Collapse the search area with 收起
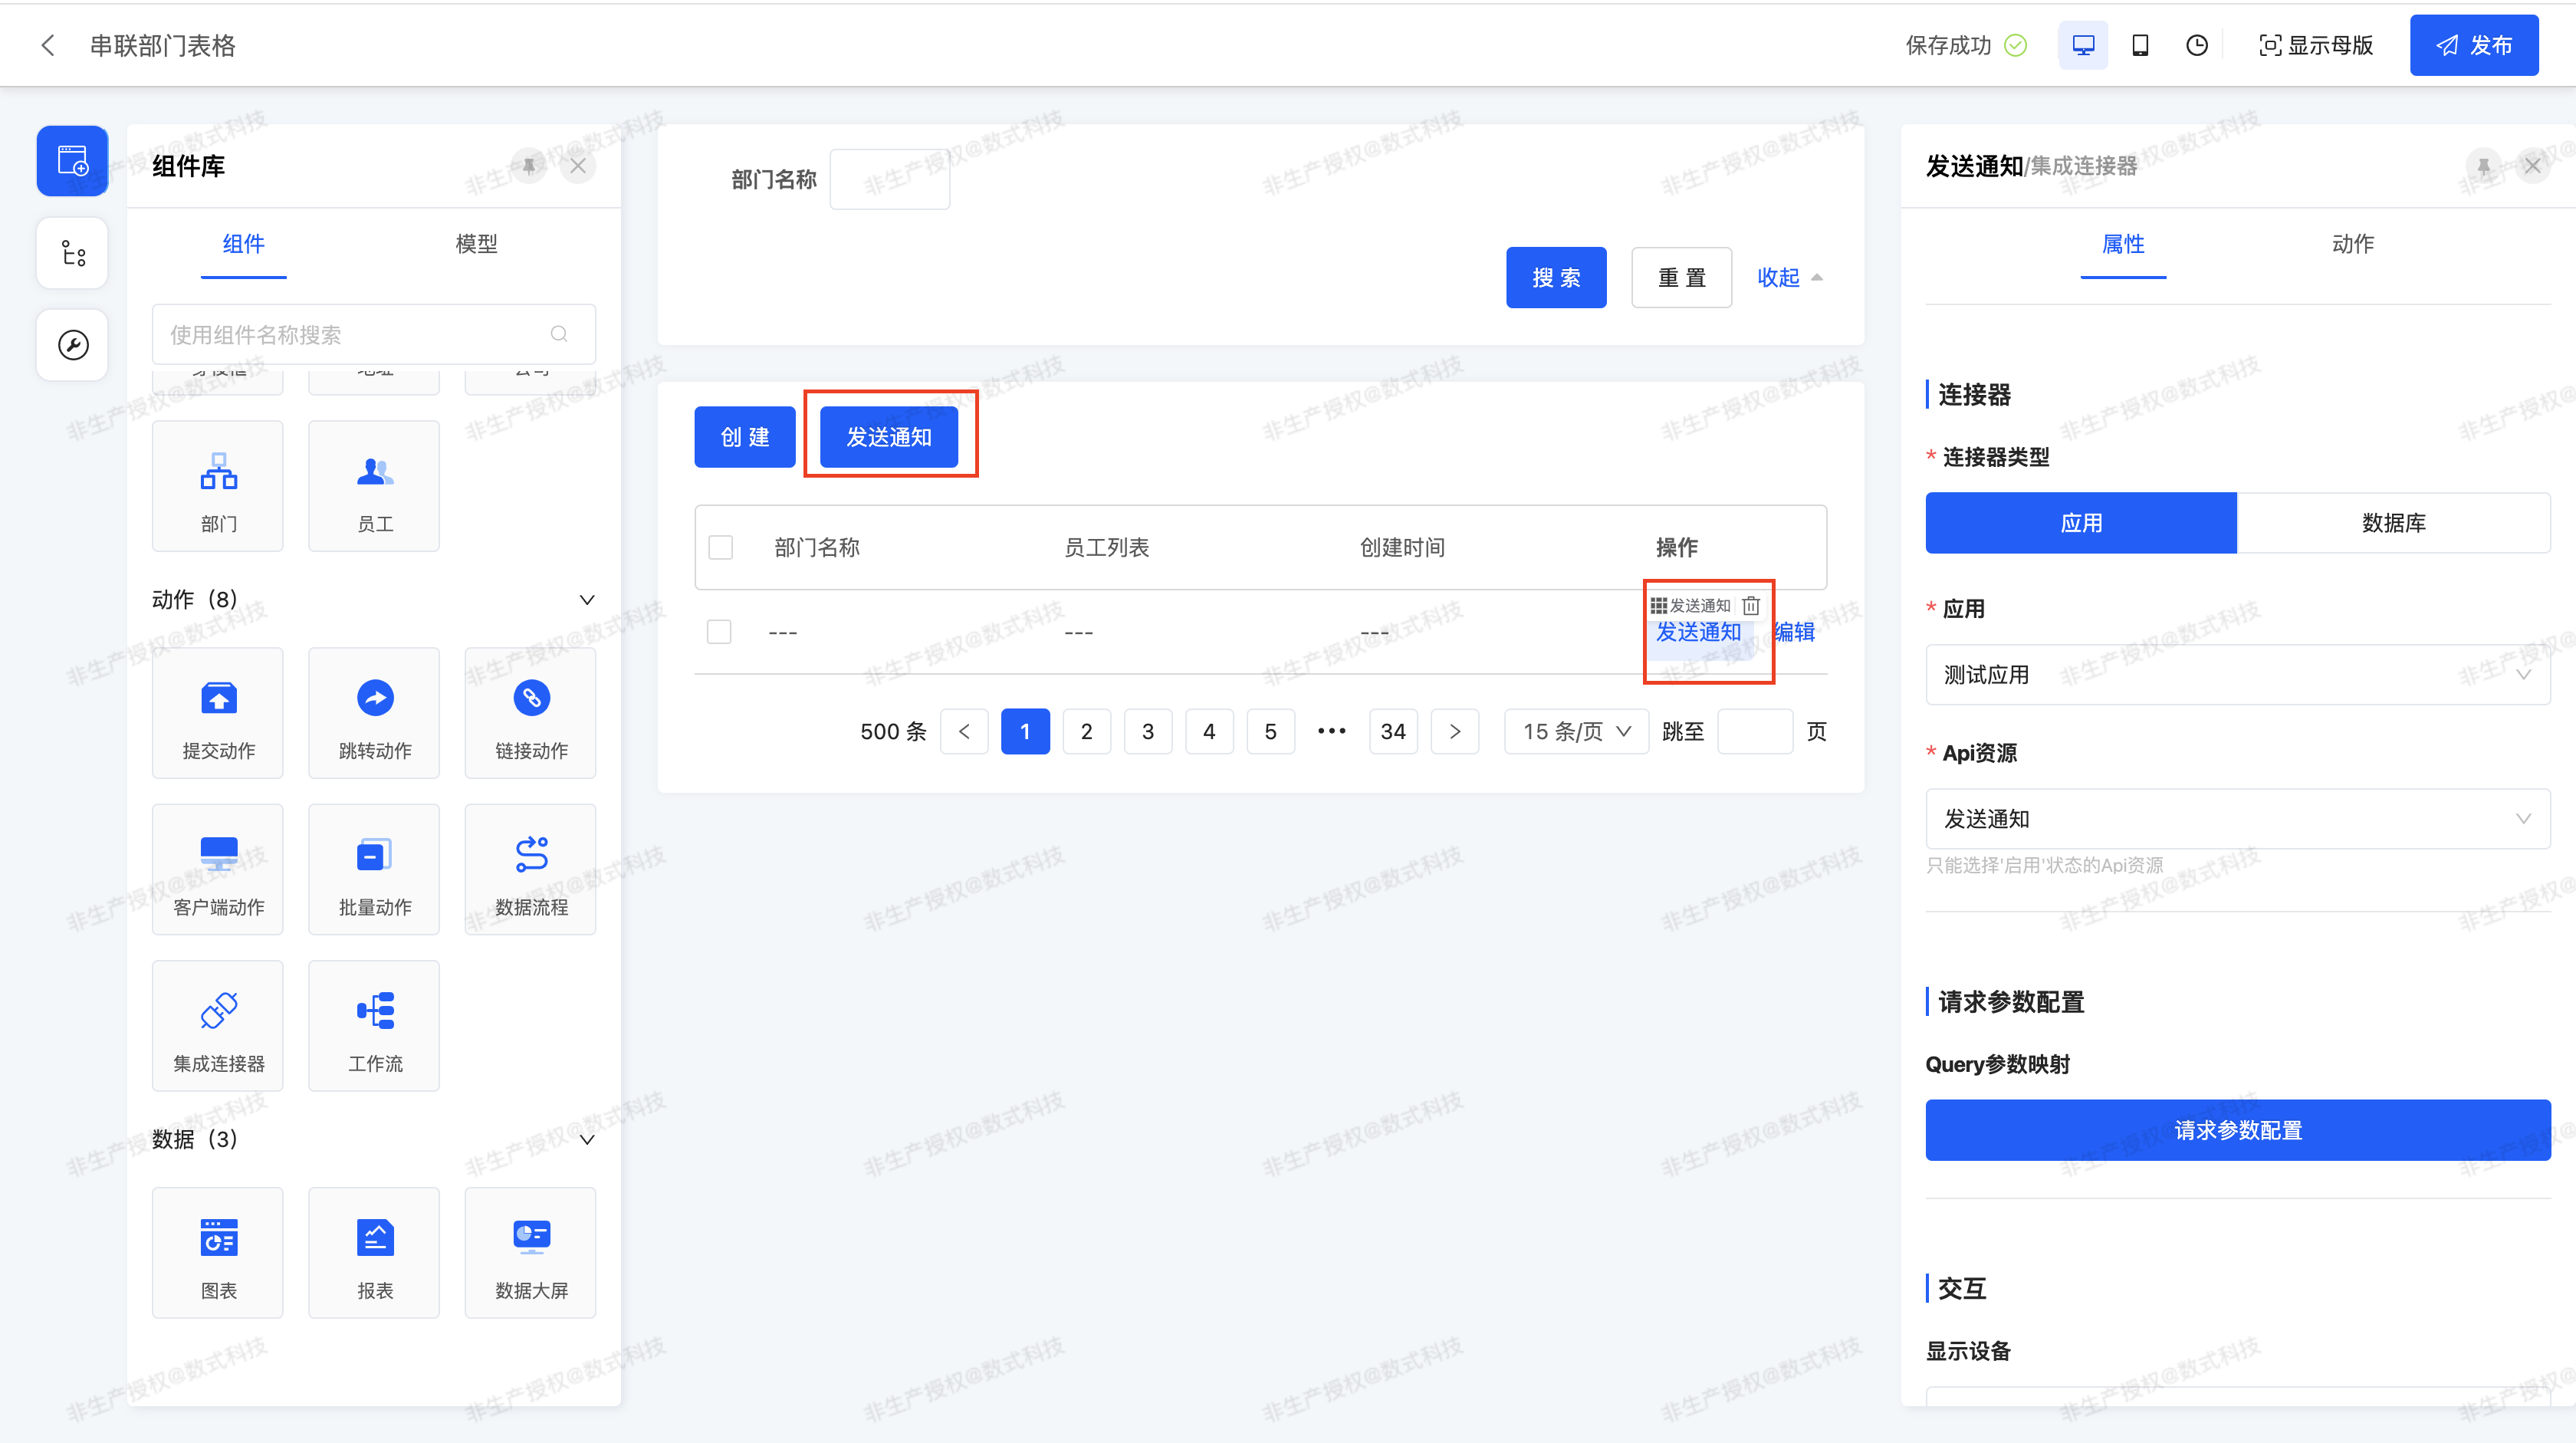The image size is (2576, 1443). (x=1790, y=277)
